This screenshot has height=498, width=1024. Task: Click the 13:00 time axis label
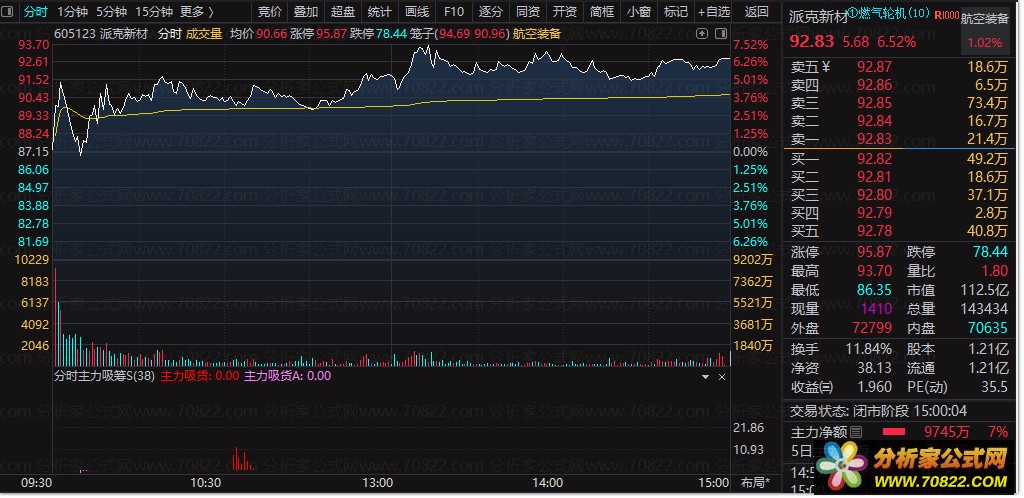(x=377, y=484)
